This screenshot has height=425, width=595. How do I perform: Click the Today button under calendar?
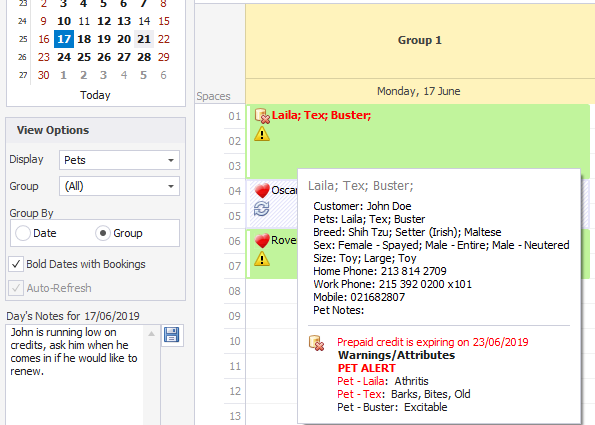[x=95, y=95]
